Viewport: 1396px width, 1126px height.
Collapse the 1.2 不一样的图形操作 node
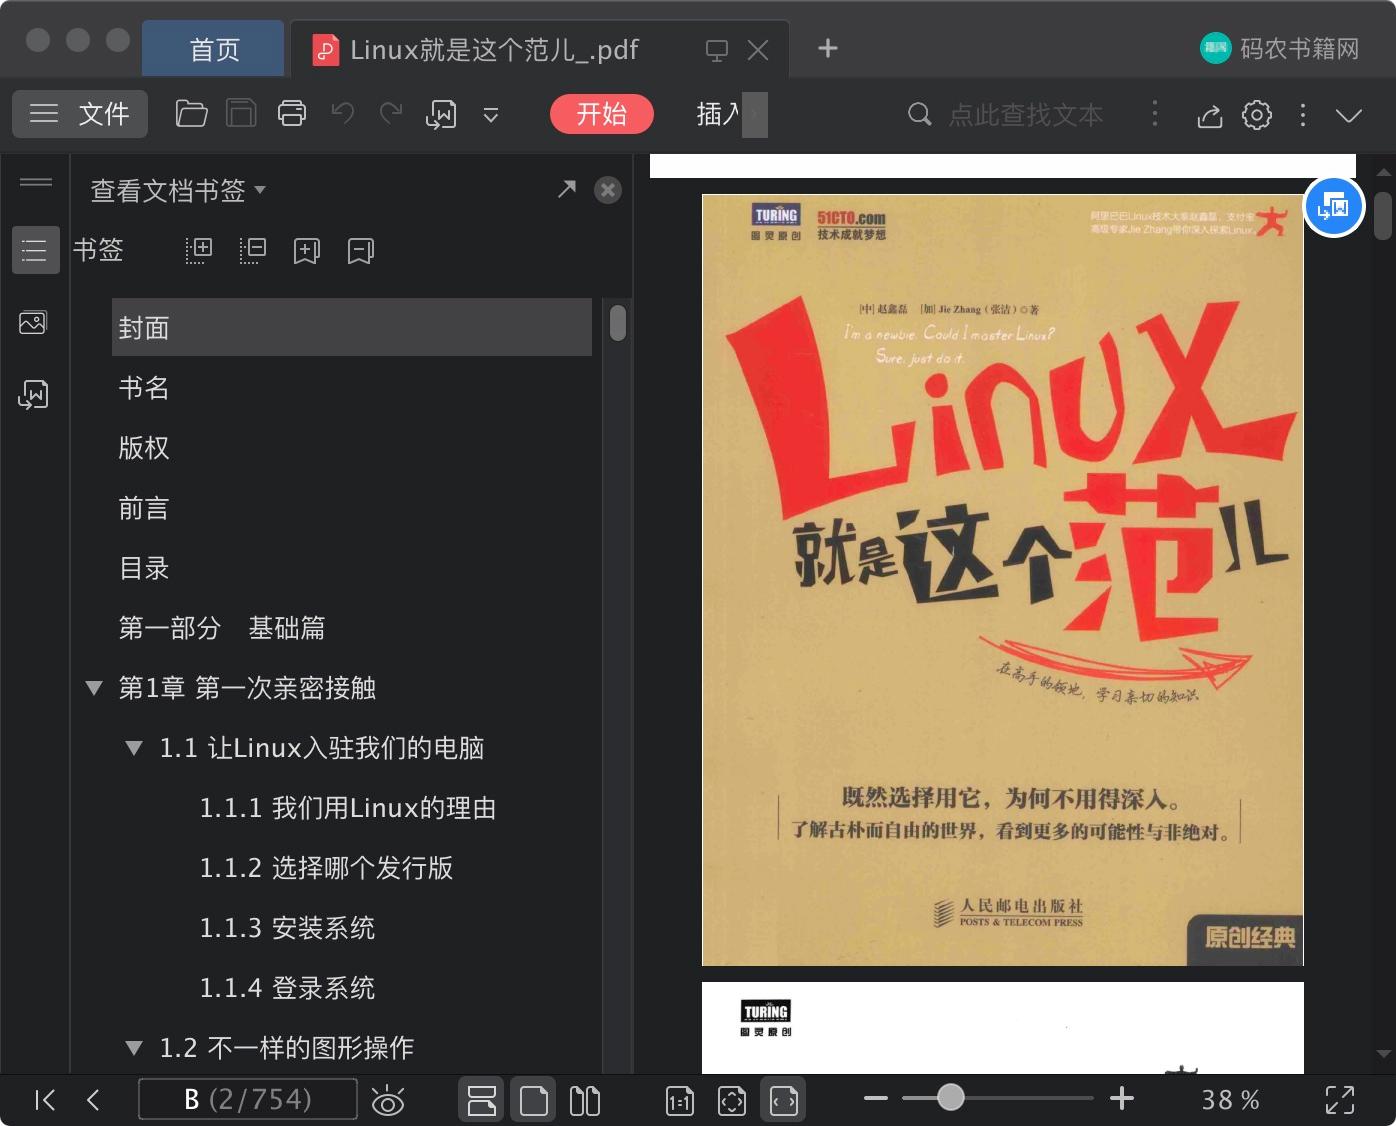(x=134, y=1048)
